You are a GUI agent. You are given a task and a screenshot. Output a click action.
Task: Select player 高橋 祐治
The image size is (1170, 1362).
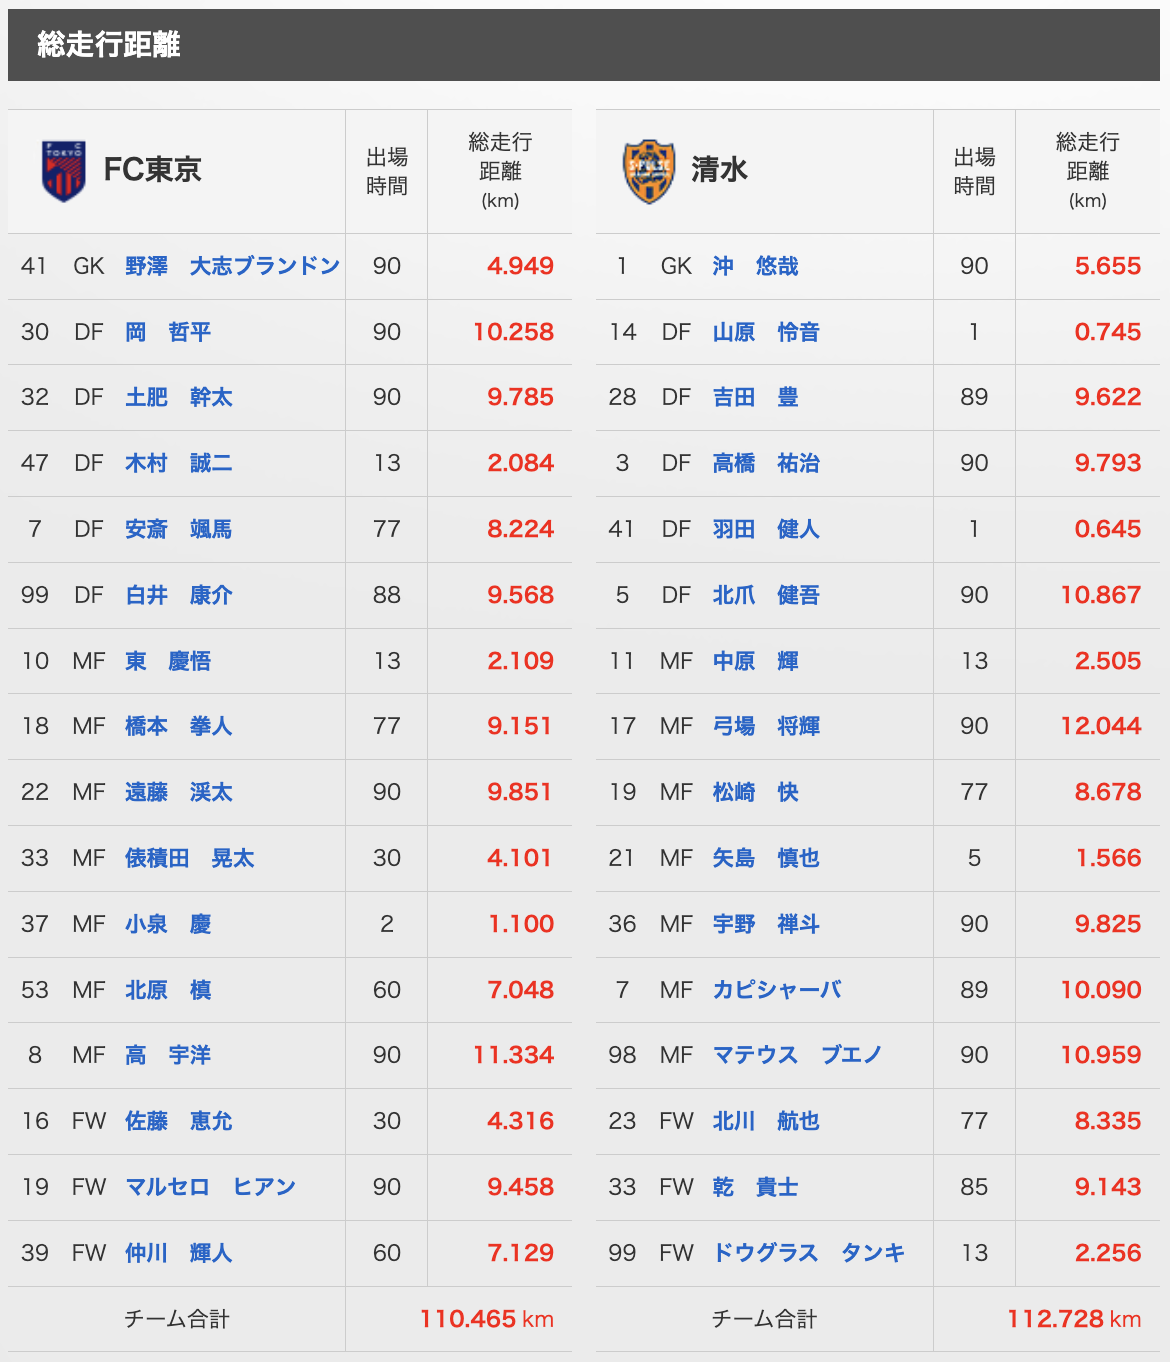(x=766, y=463)
